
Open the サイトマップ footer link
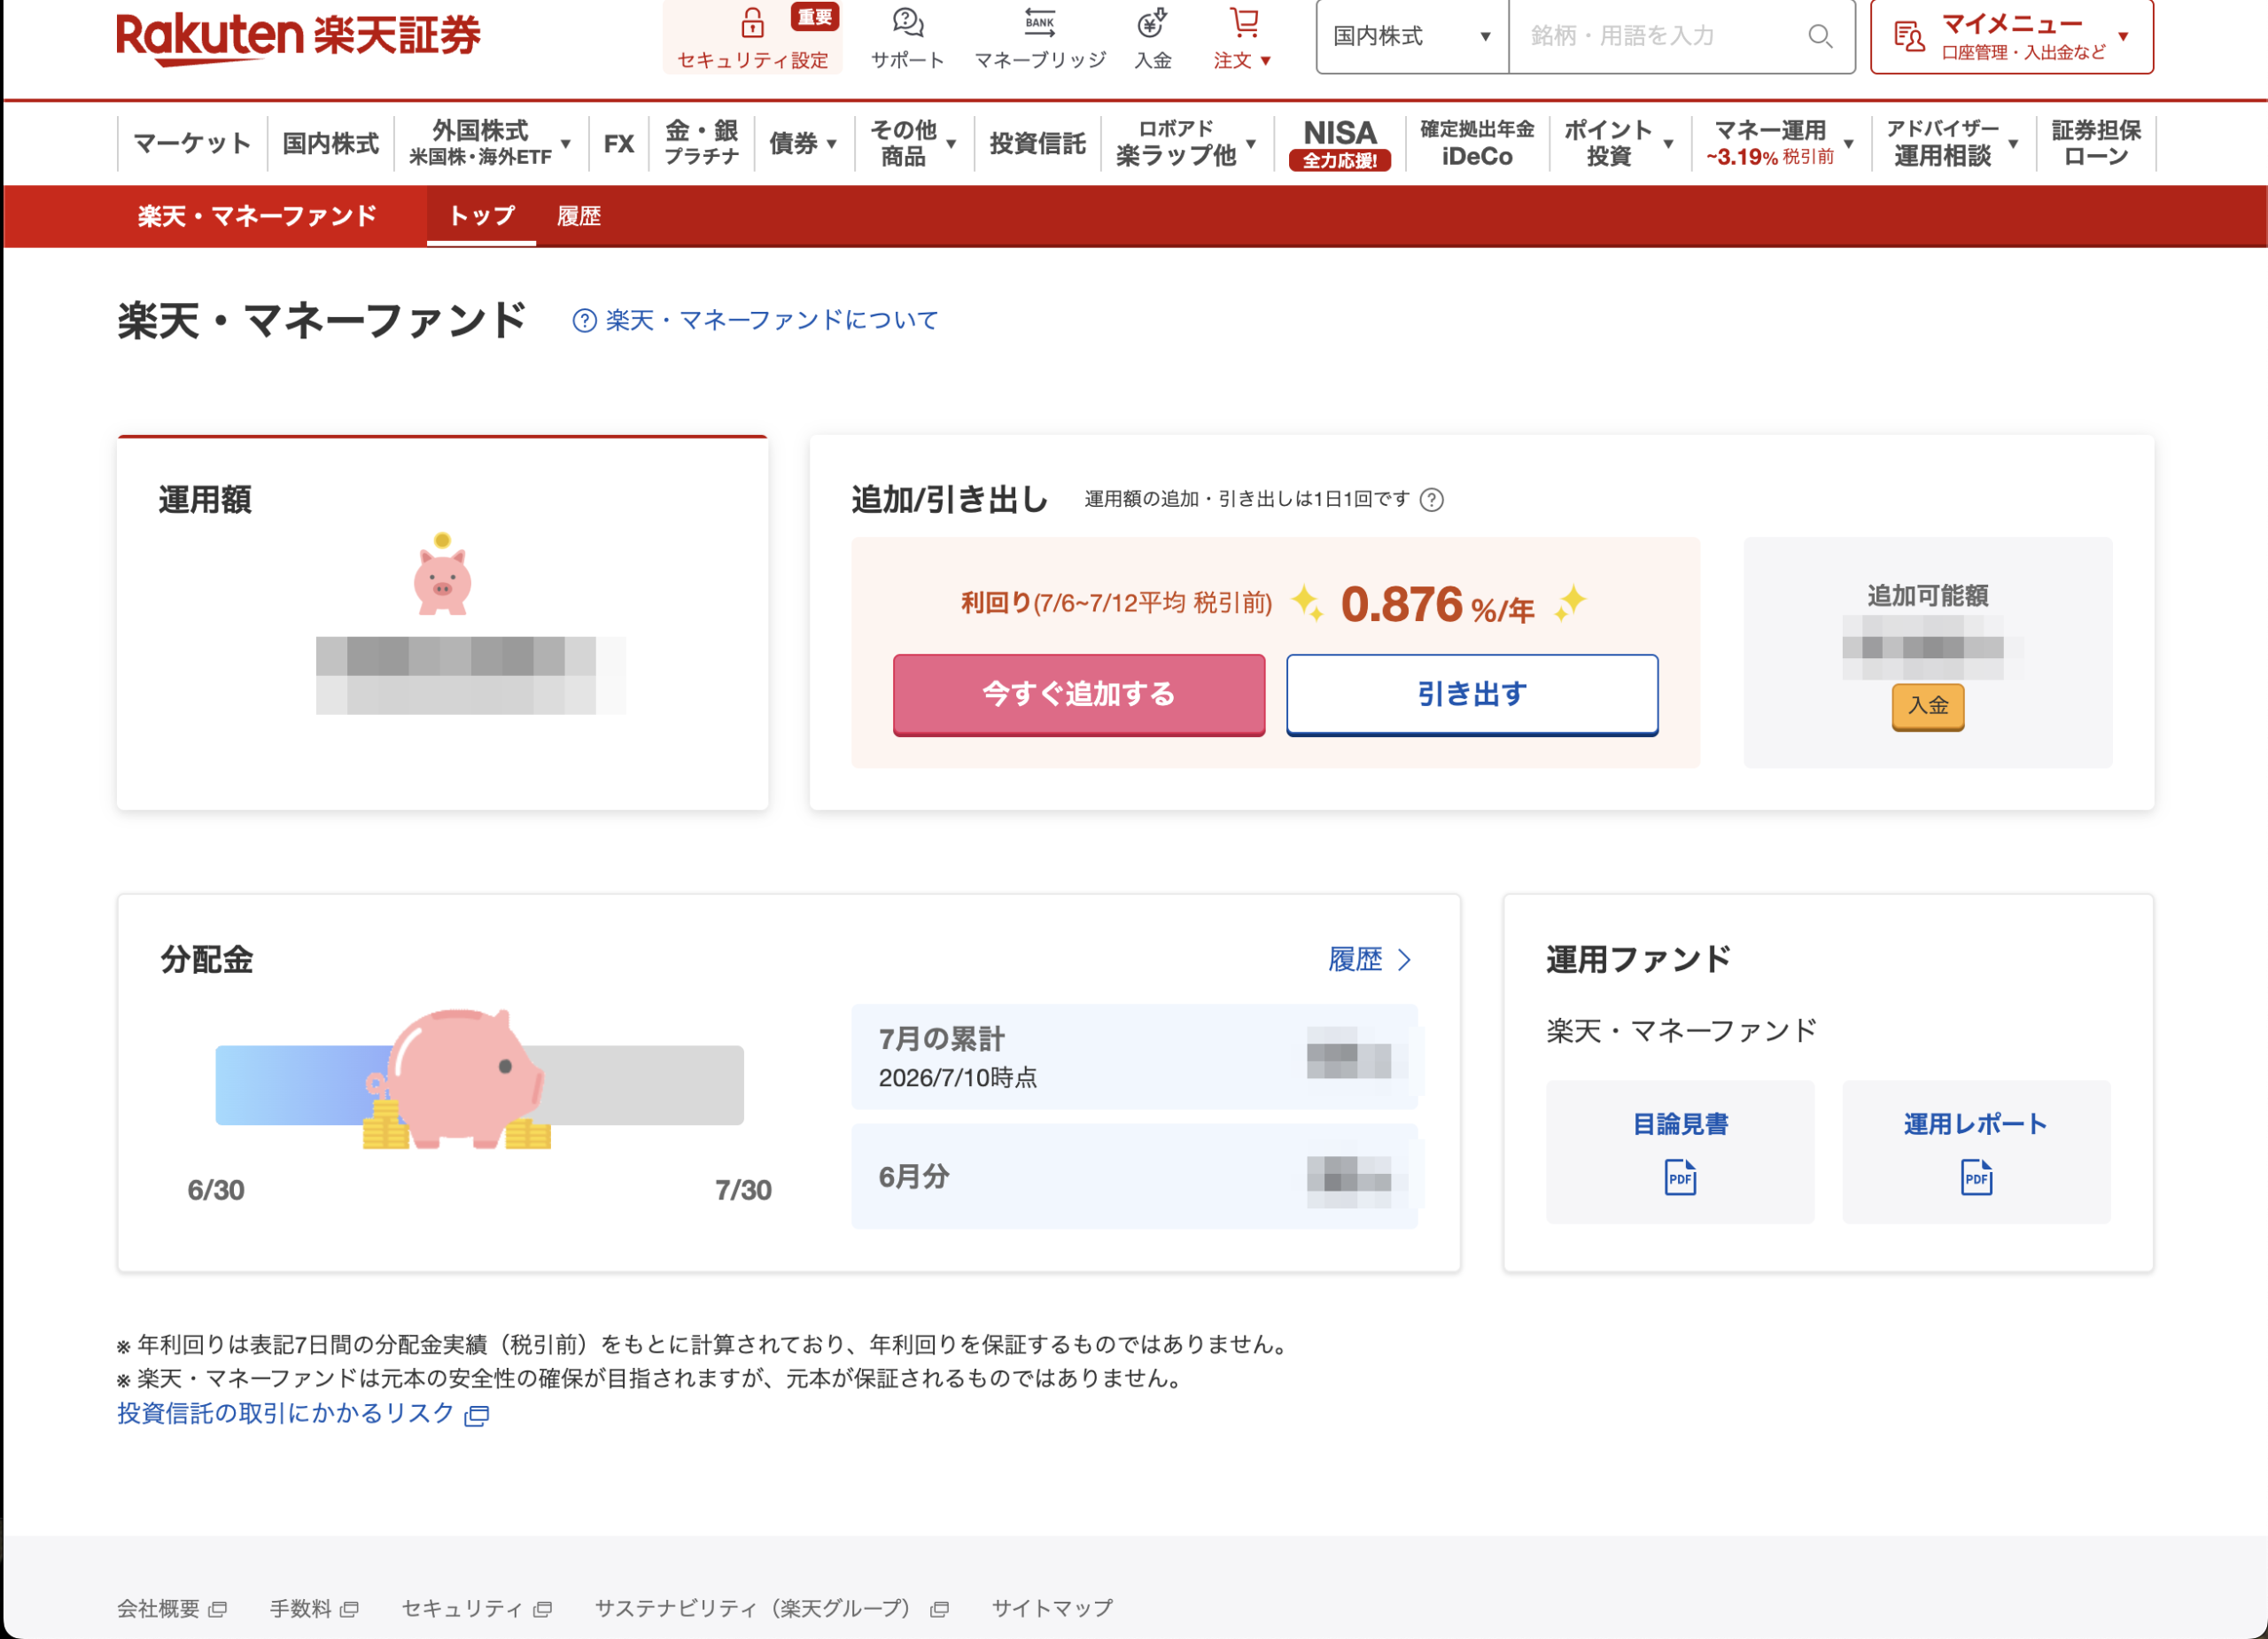(x=1052, y=1609)
